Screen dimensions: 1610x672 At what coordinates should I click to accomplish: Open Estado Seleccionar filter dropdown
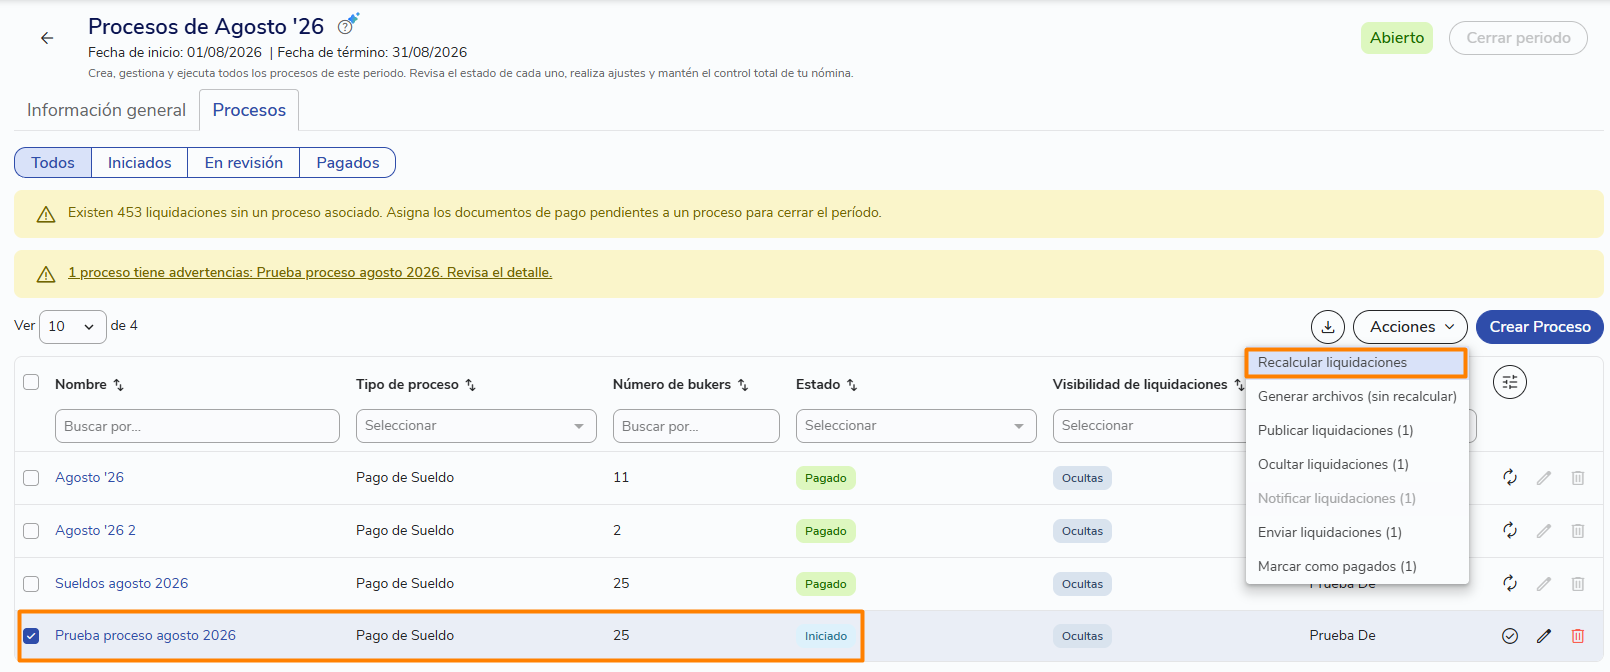pos(916,426)
